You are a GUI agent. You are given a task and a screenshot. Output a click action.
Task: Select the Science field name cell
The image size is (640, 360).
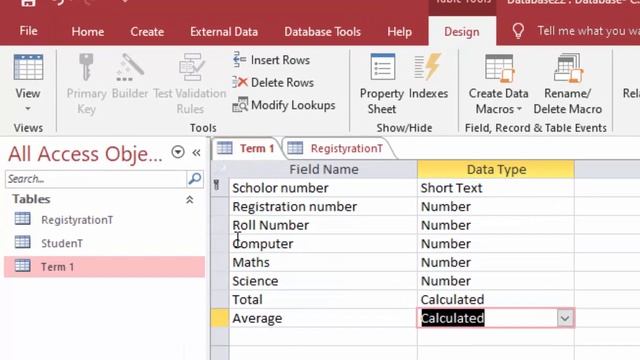323,281
